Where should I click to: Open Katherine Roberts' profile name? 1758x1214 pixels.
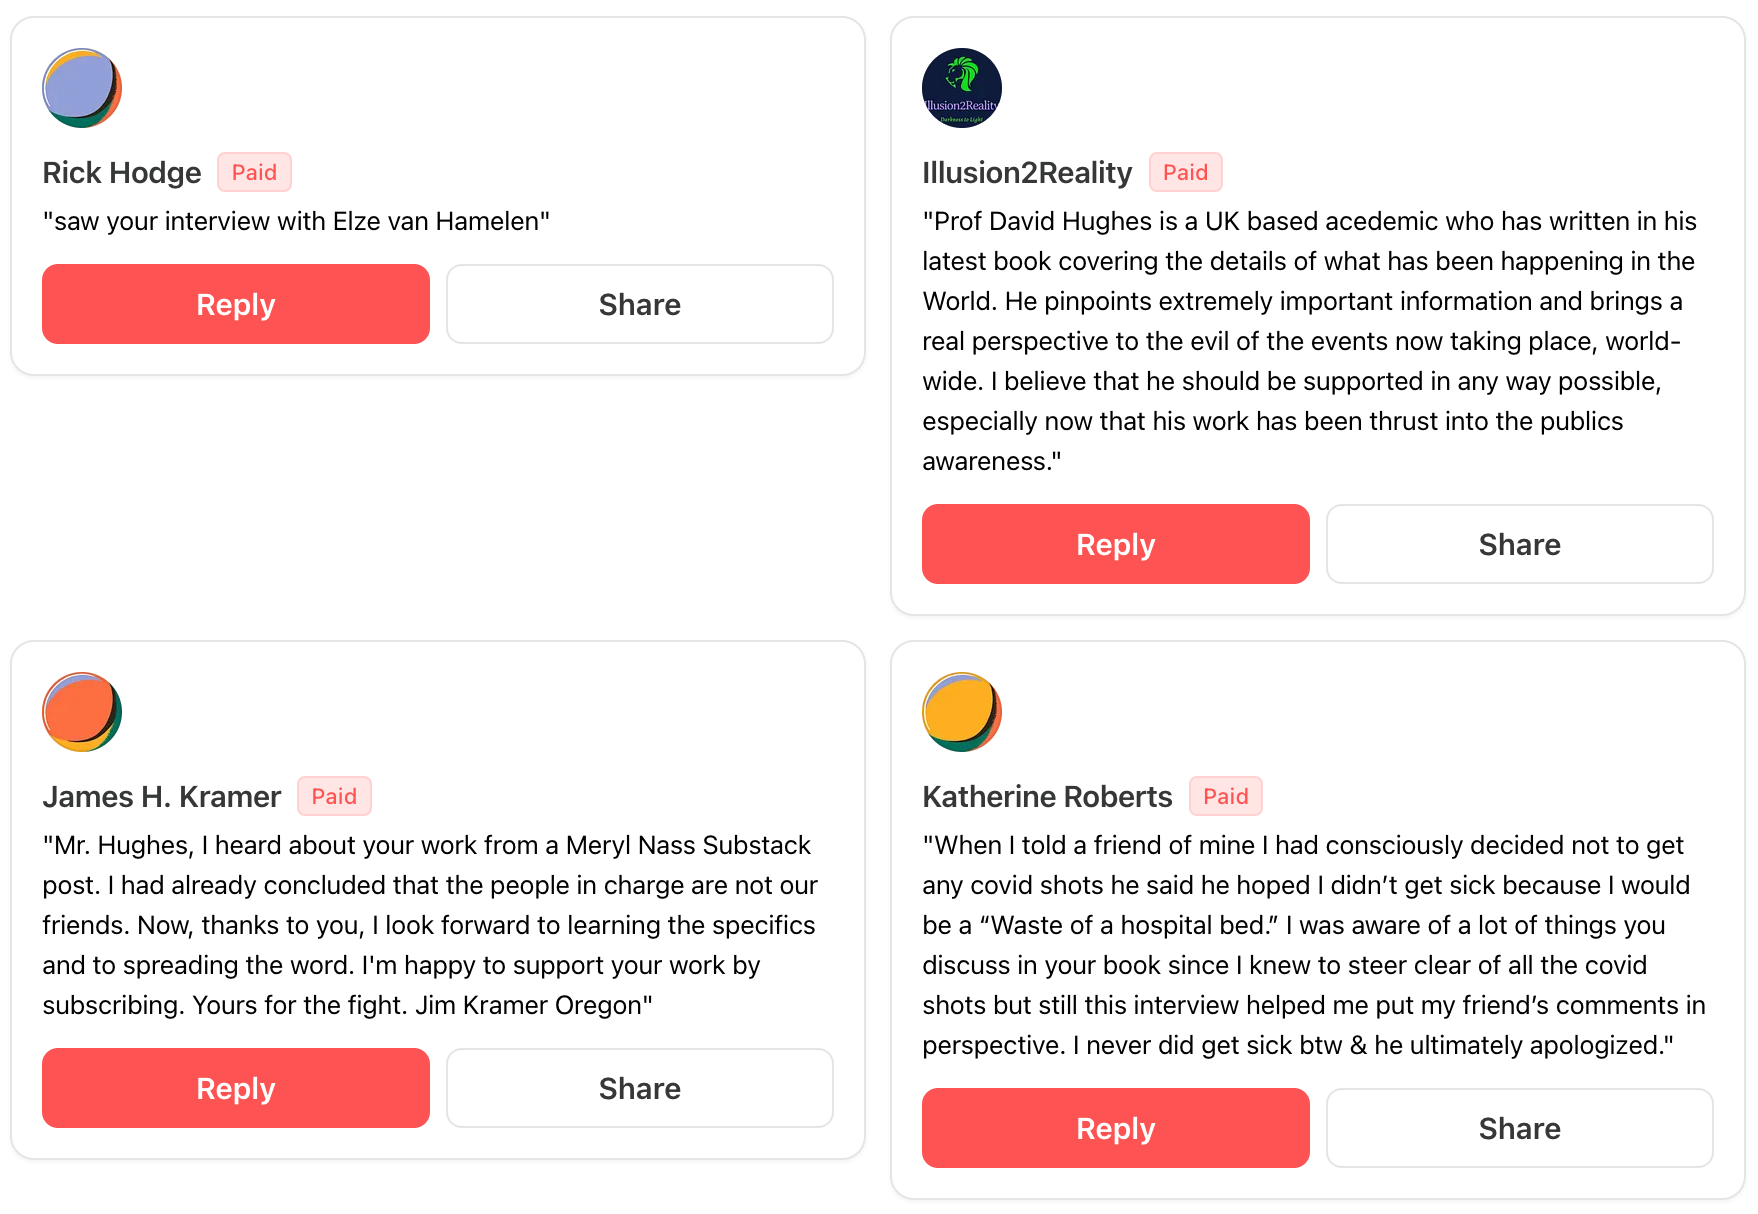[x=1047, y=797]
